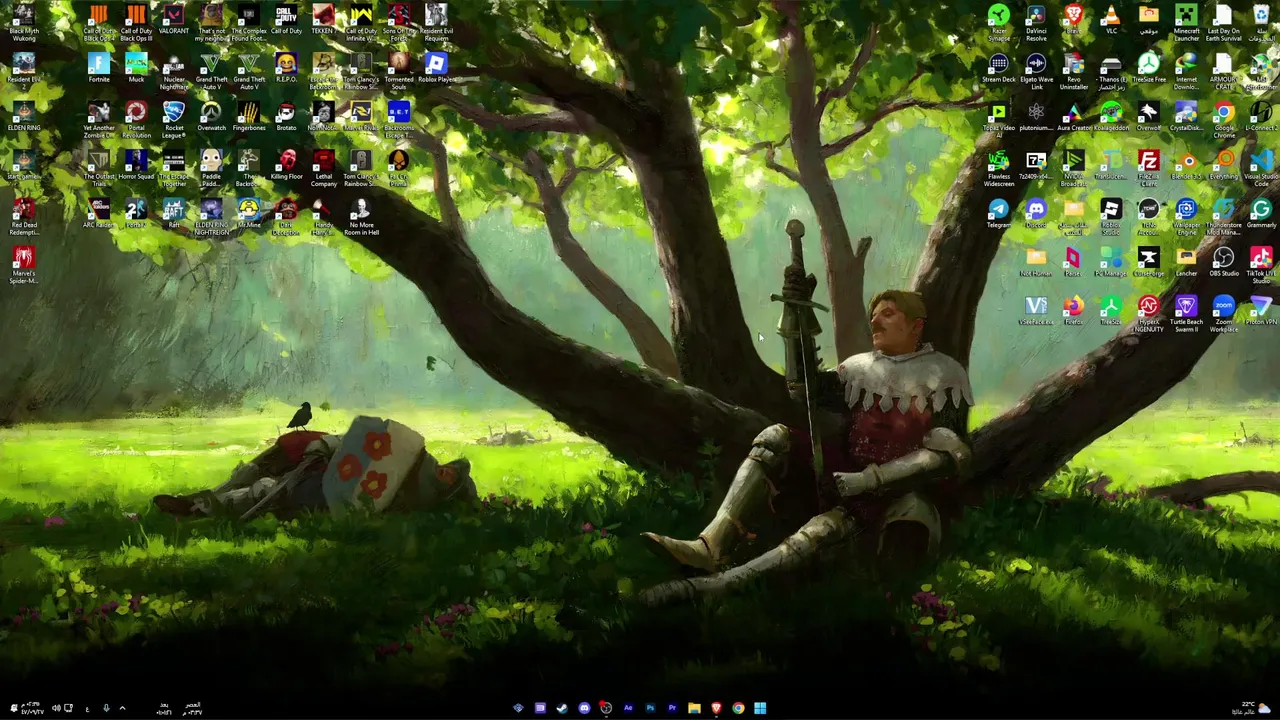
Task: Open TikTok LIVE Studio shortcut
Action: (1261, 265)
